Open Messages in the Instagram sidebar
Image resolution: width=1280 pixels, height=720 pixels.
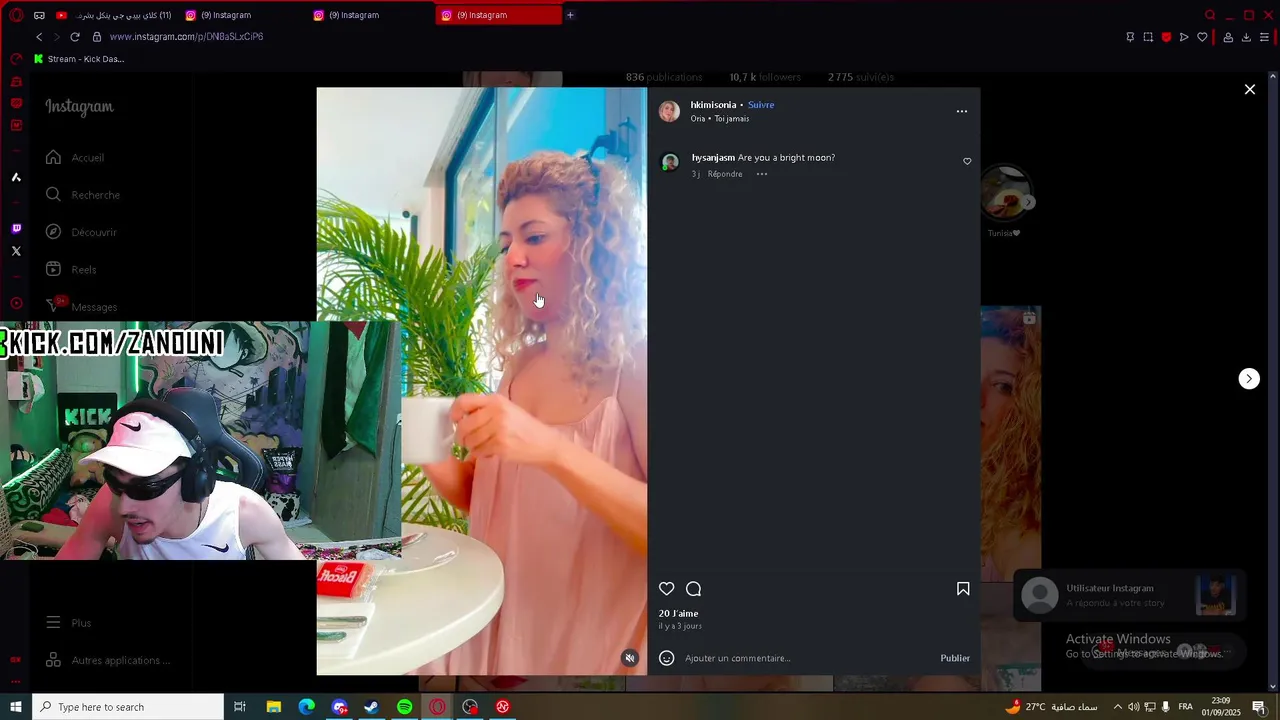[81, 306]
